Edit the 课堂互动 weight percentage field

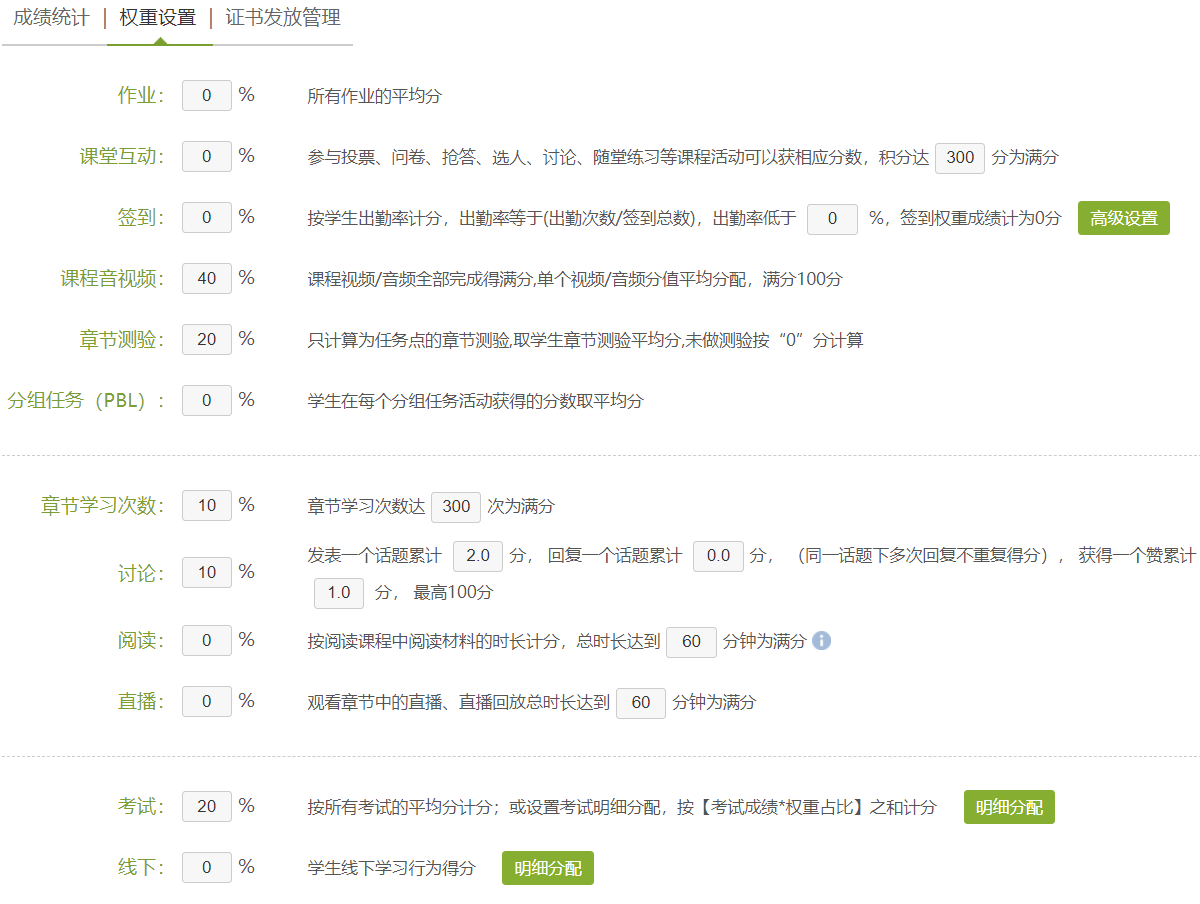(207, 157)
